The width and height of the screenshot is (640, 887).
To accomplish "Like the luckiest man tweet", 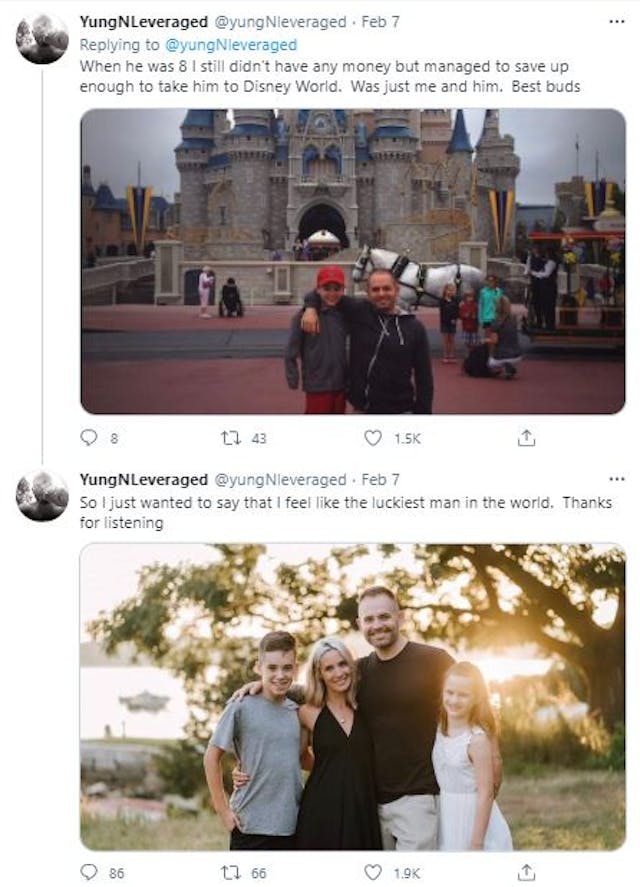I will (373, 872).
